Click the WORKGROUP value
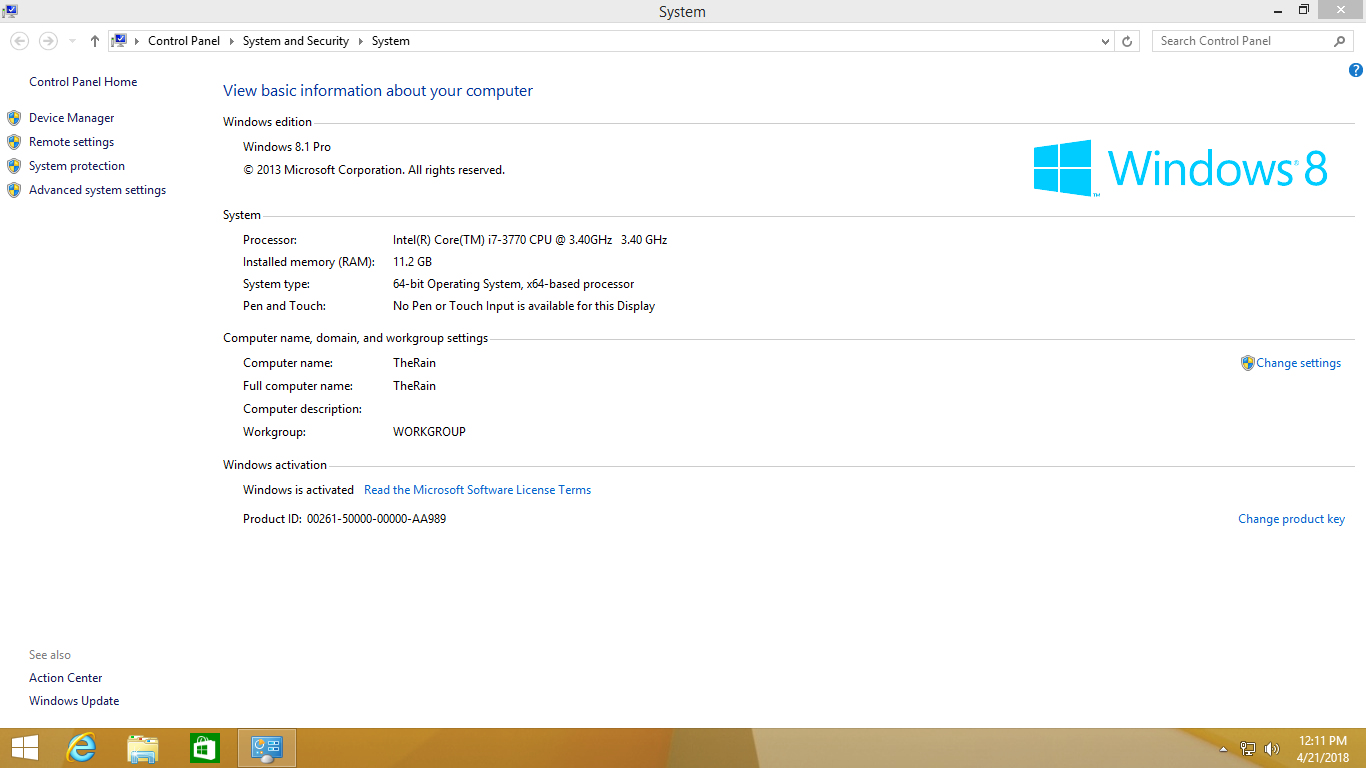 click(429, 432)
